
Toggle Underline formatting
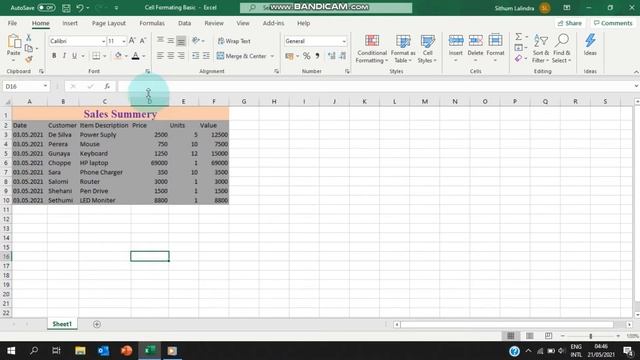click(74, 56)
